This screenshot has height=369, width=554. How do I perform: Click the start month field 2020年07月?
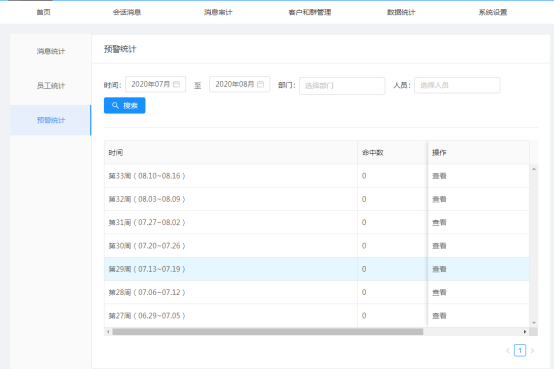[155, 84]
